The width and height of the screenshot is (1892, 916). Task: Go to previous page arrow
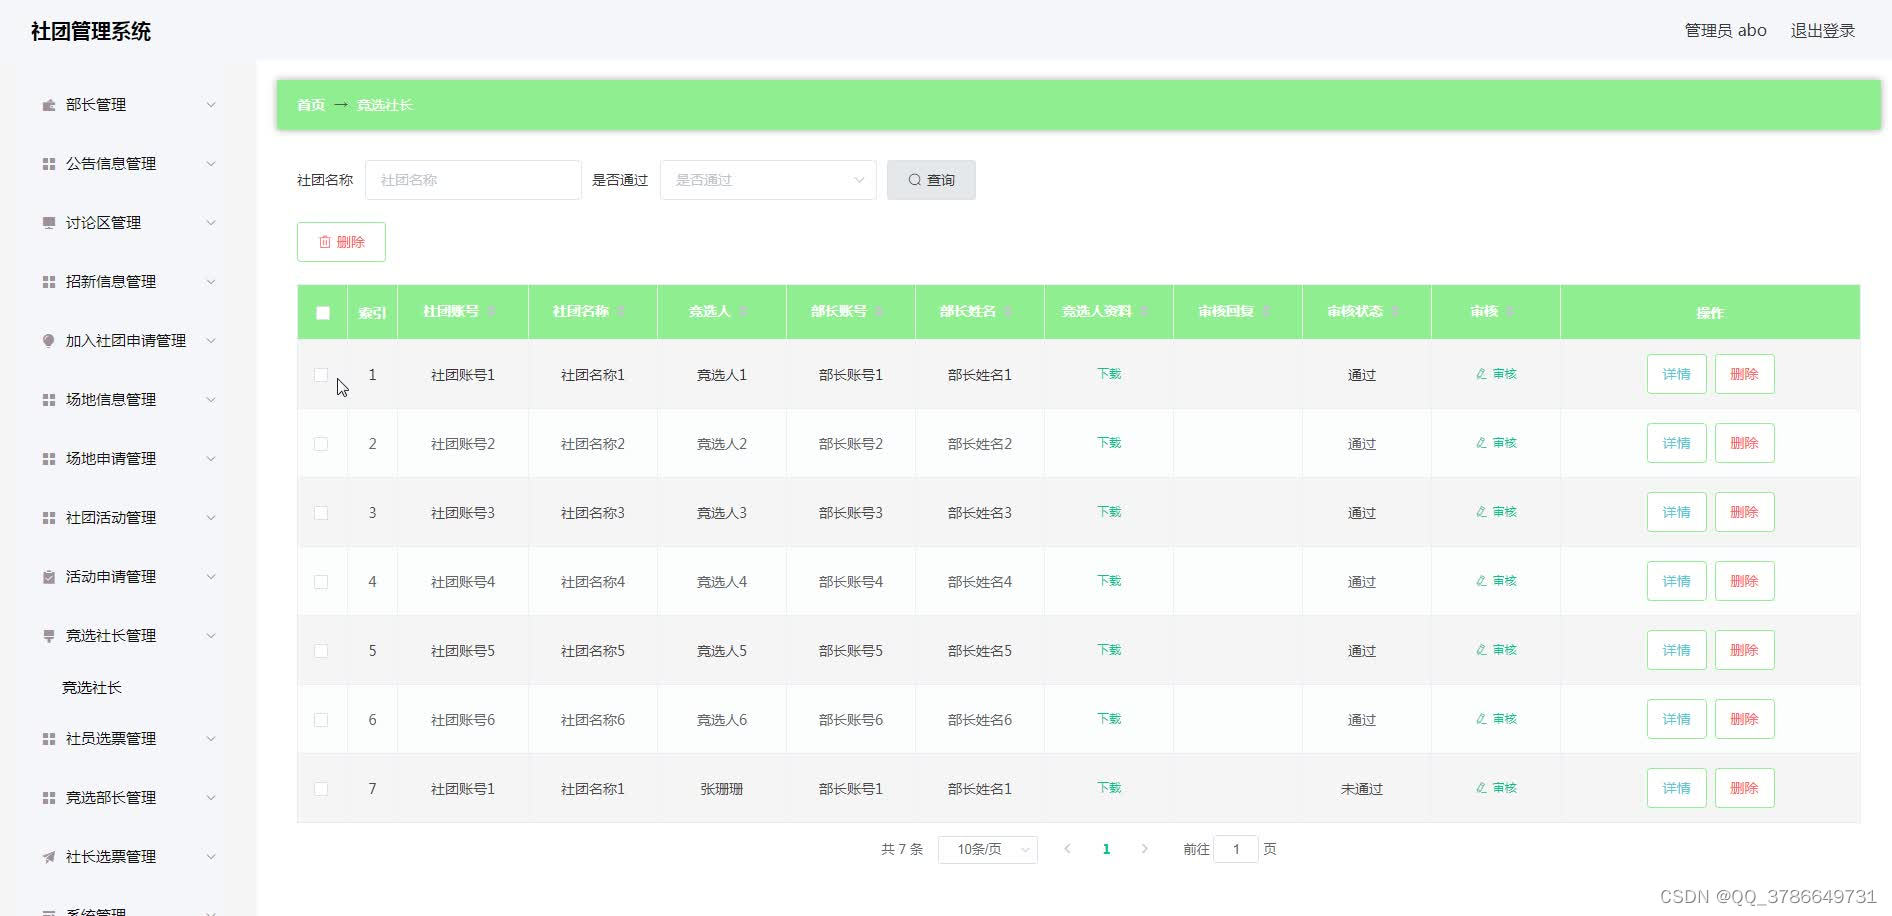1067,849
